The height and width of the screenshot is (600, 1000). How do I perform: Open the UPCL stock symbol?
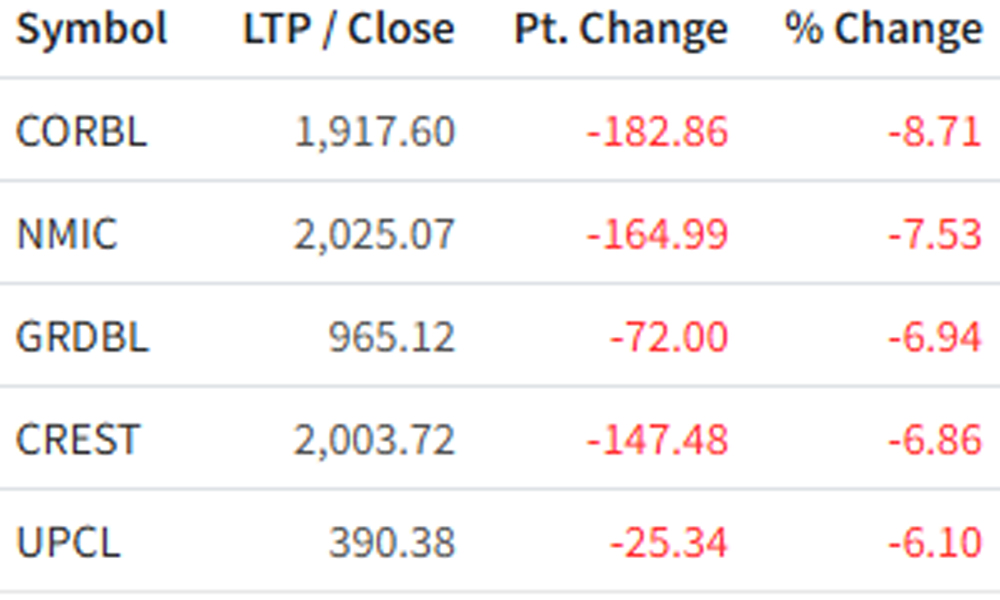(x=68, y=543)
